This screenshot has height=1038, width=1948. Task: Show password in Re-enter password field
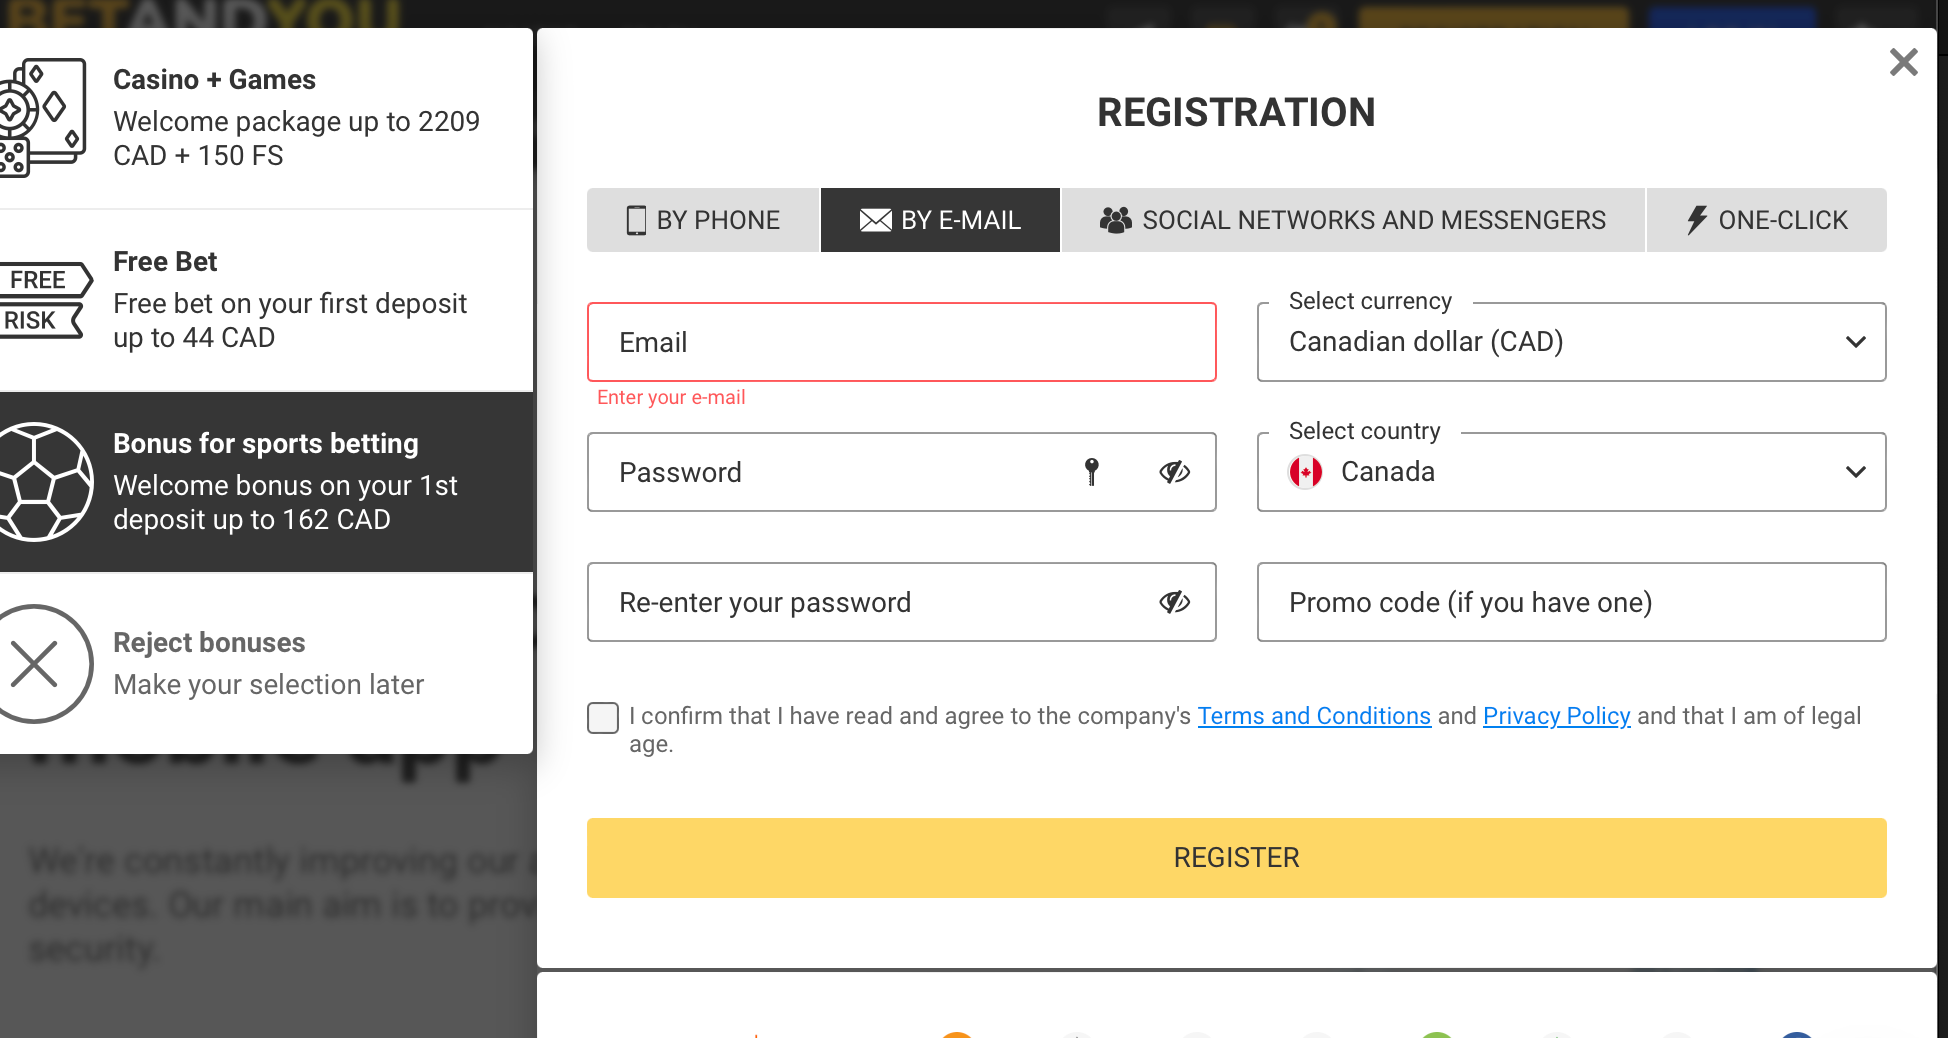point(1174,602)
